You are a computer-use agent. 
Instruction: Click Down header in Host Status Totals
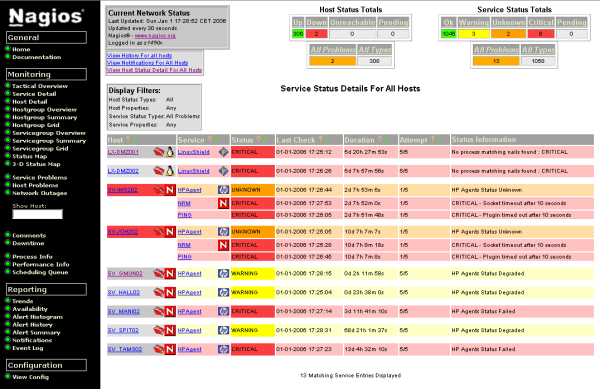[x=316, y=23]
